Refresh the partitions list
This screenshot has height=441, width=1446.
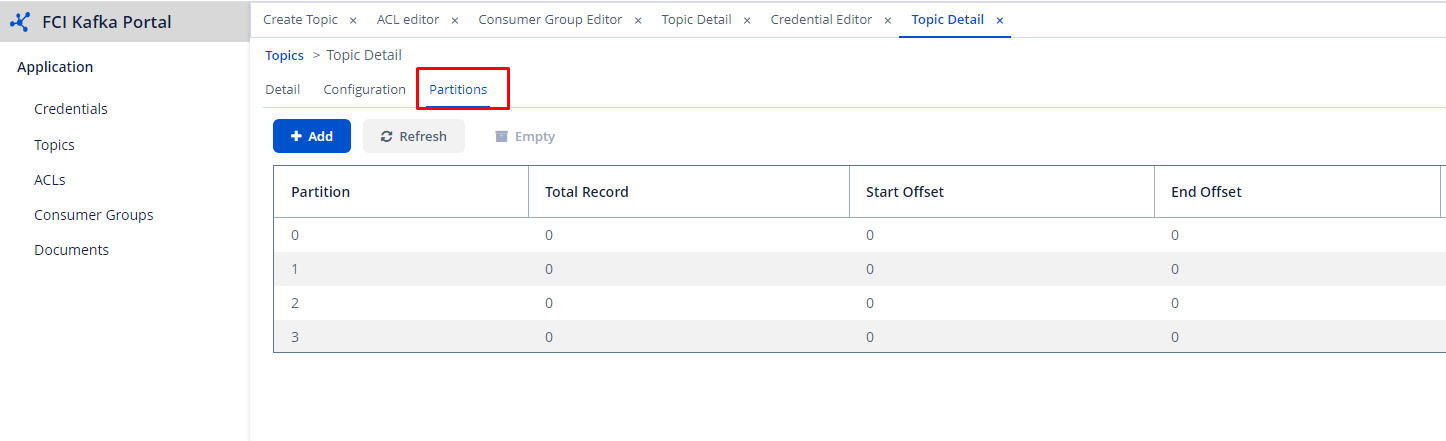pyautogui.click(x=414, y=136)
